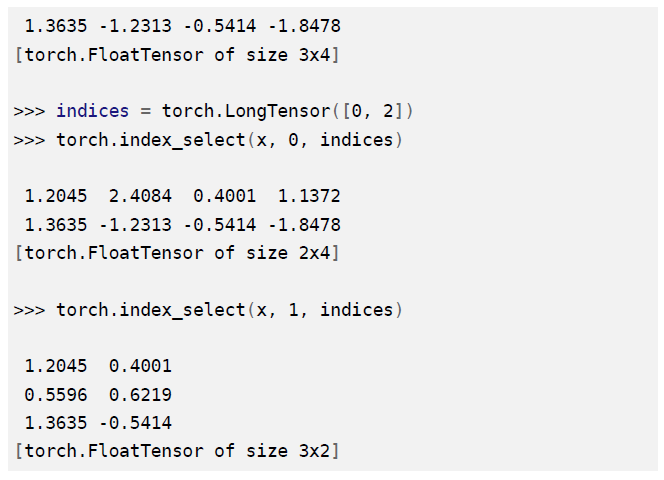The height and width of the screenshot is (480, 664).
Task: Click the prompt before indices assignment
Action: 29,111
